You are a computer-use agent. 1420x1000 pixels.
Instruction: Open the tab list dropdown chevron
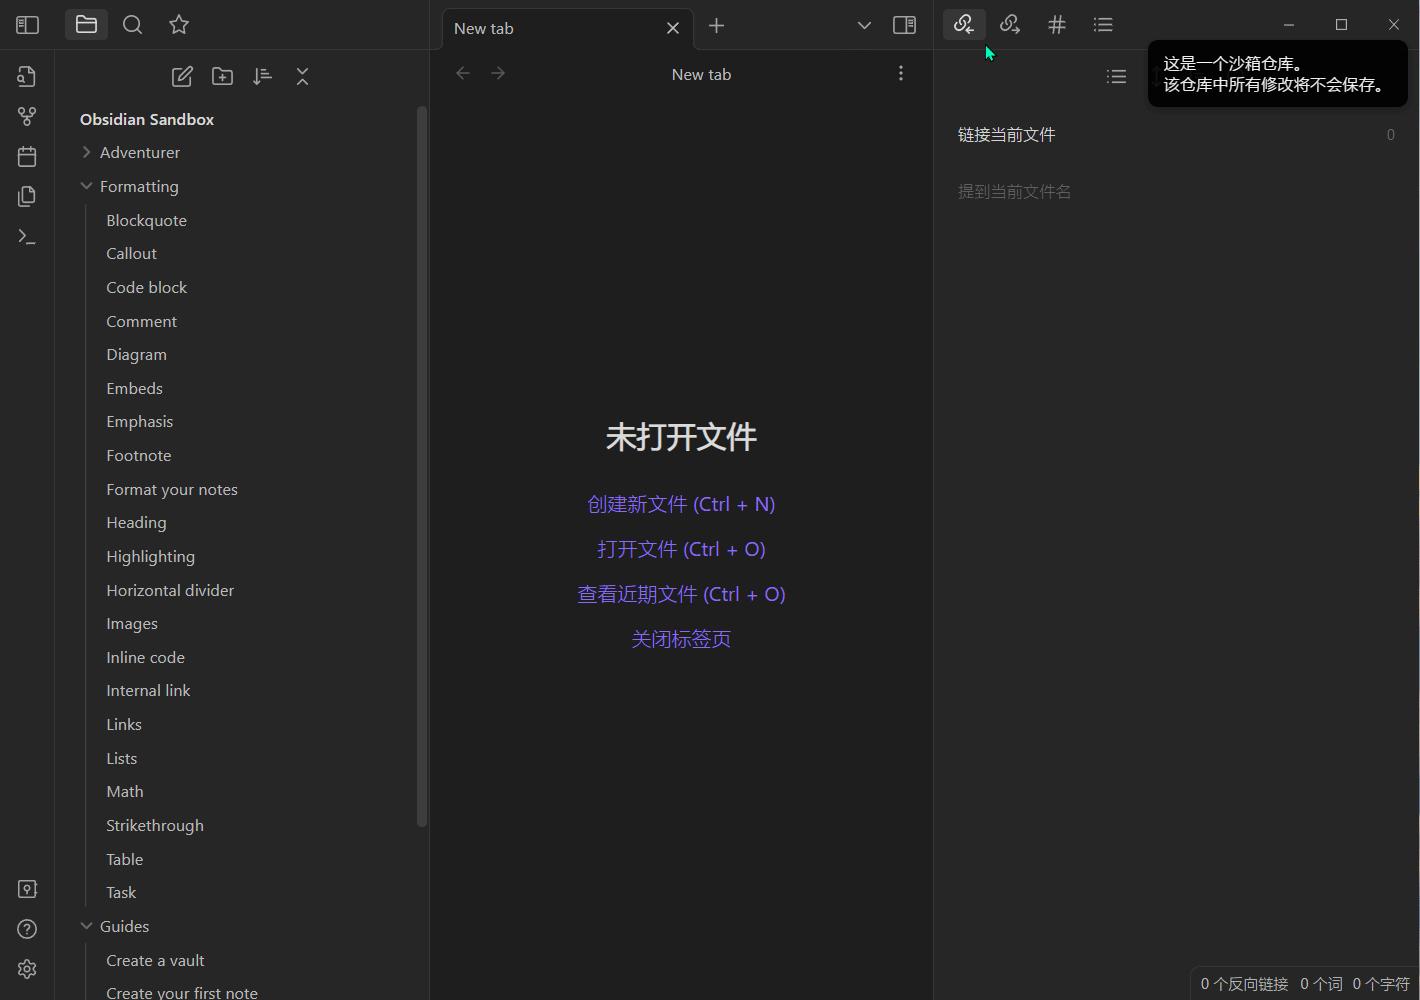pos(863,26)
